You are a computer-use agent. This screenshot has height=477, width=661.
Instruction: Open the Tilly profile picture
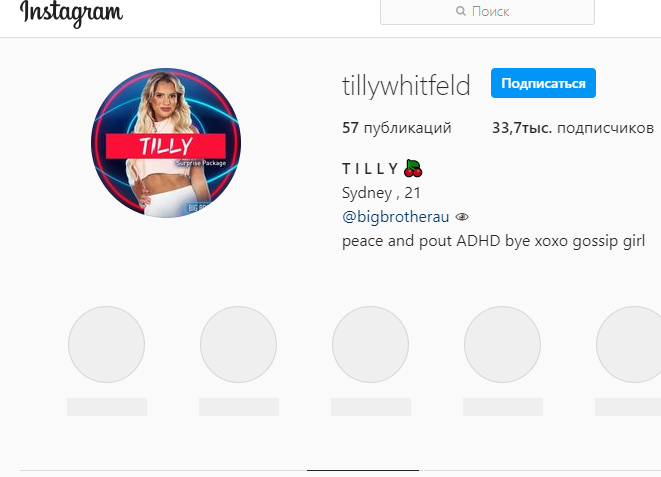coord(166,143)
